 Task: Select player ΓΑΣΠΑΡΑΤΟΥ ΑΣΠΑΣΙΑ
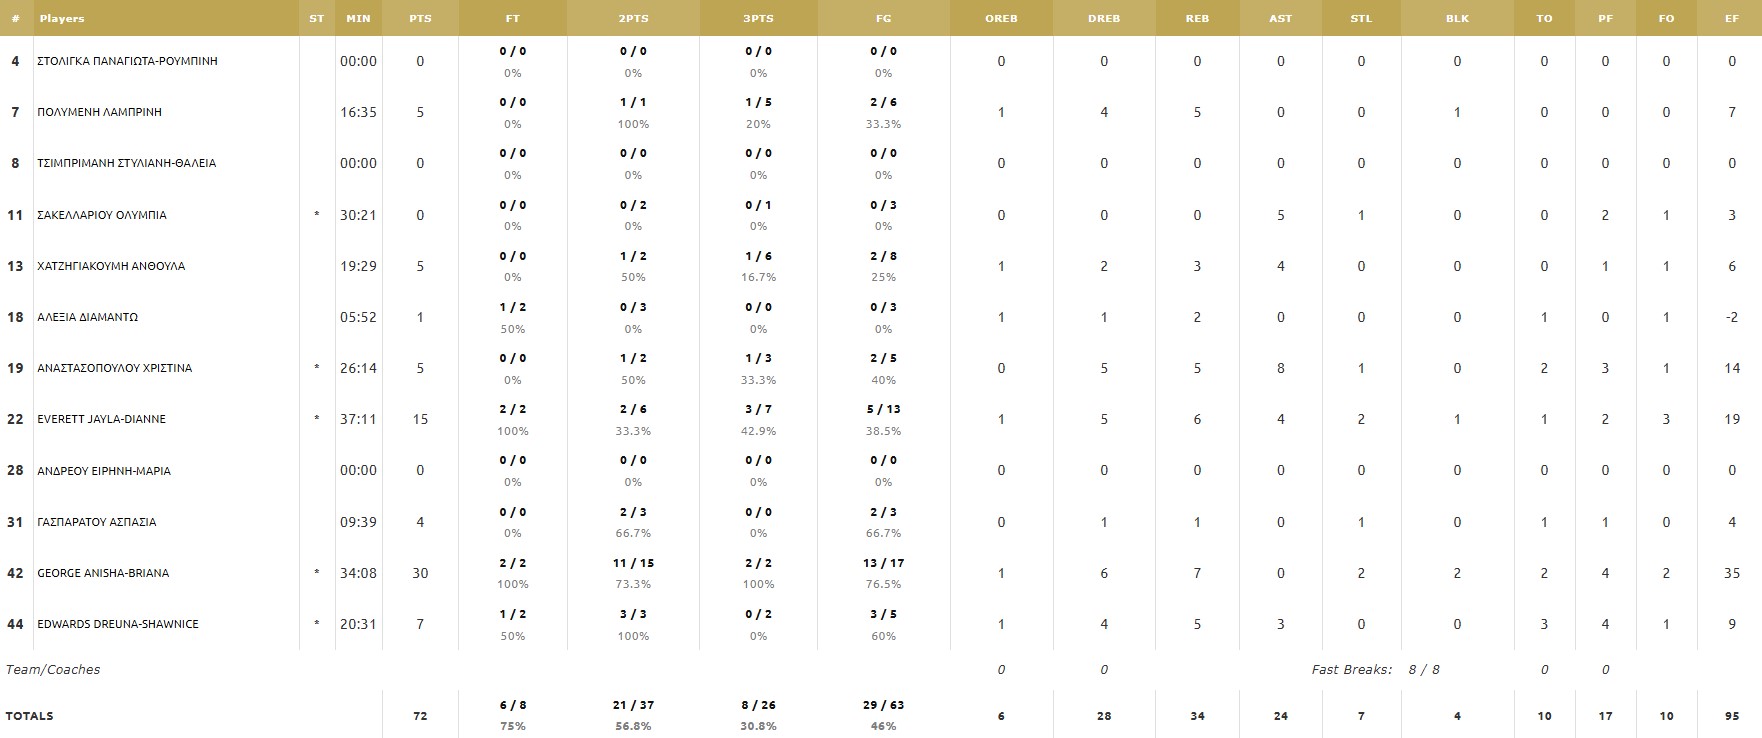96,522
